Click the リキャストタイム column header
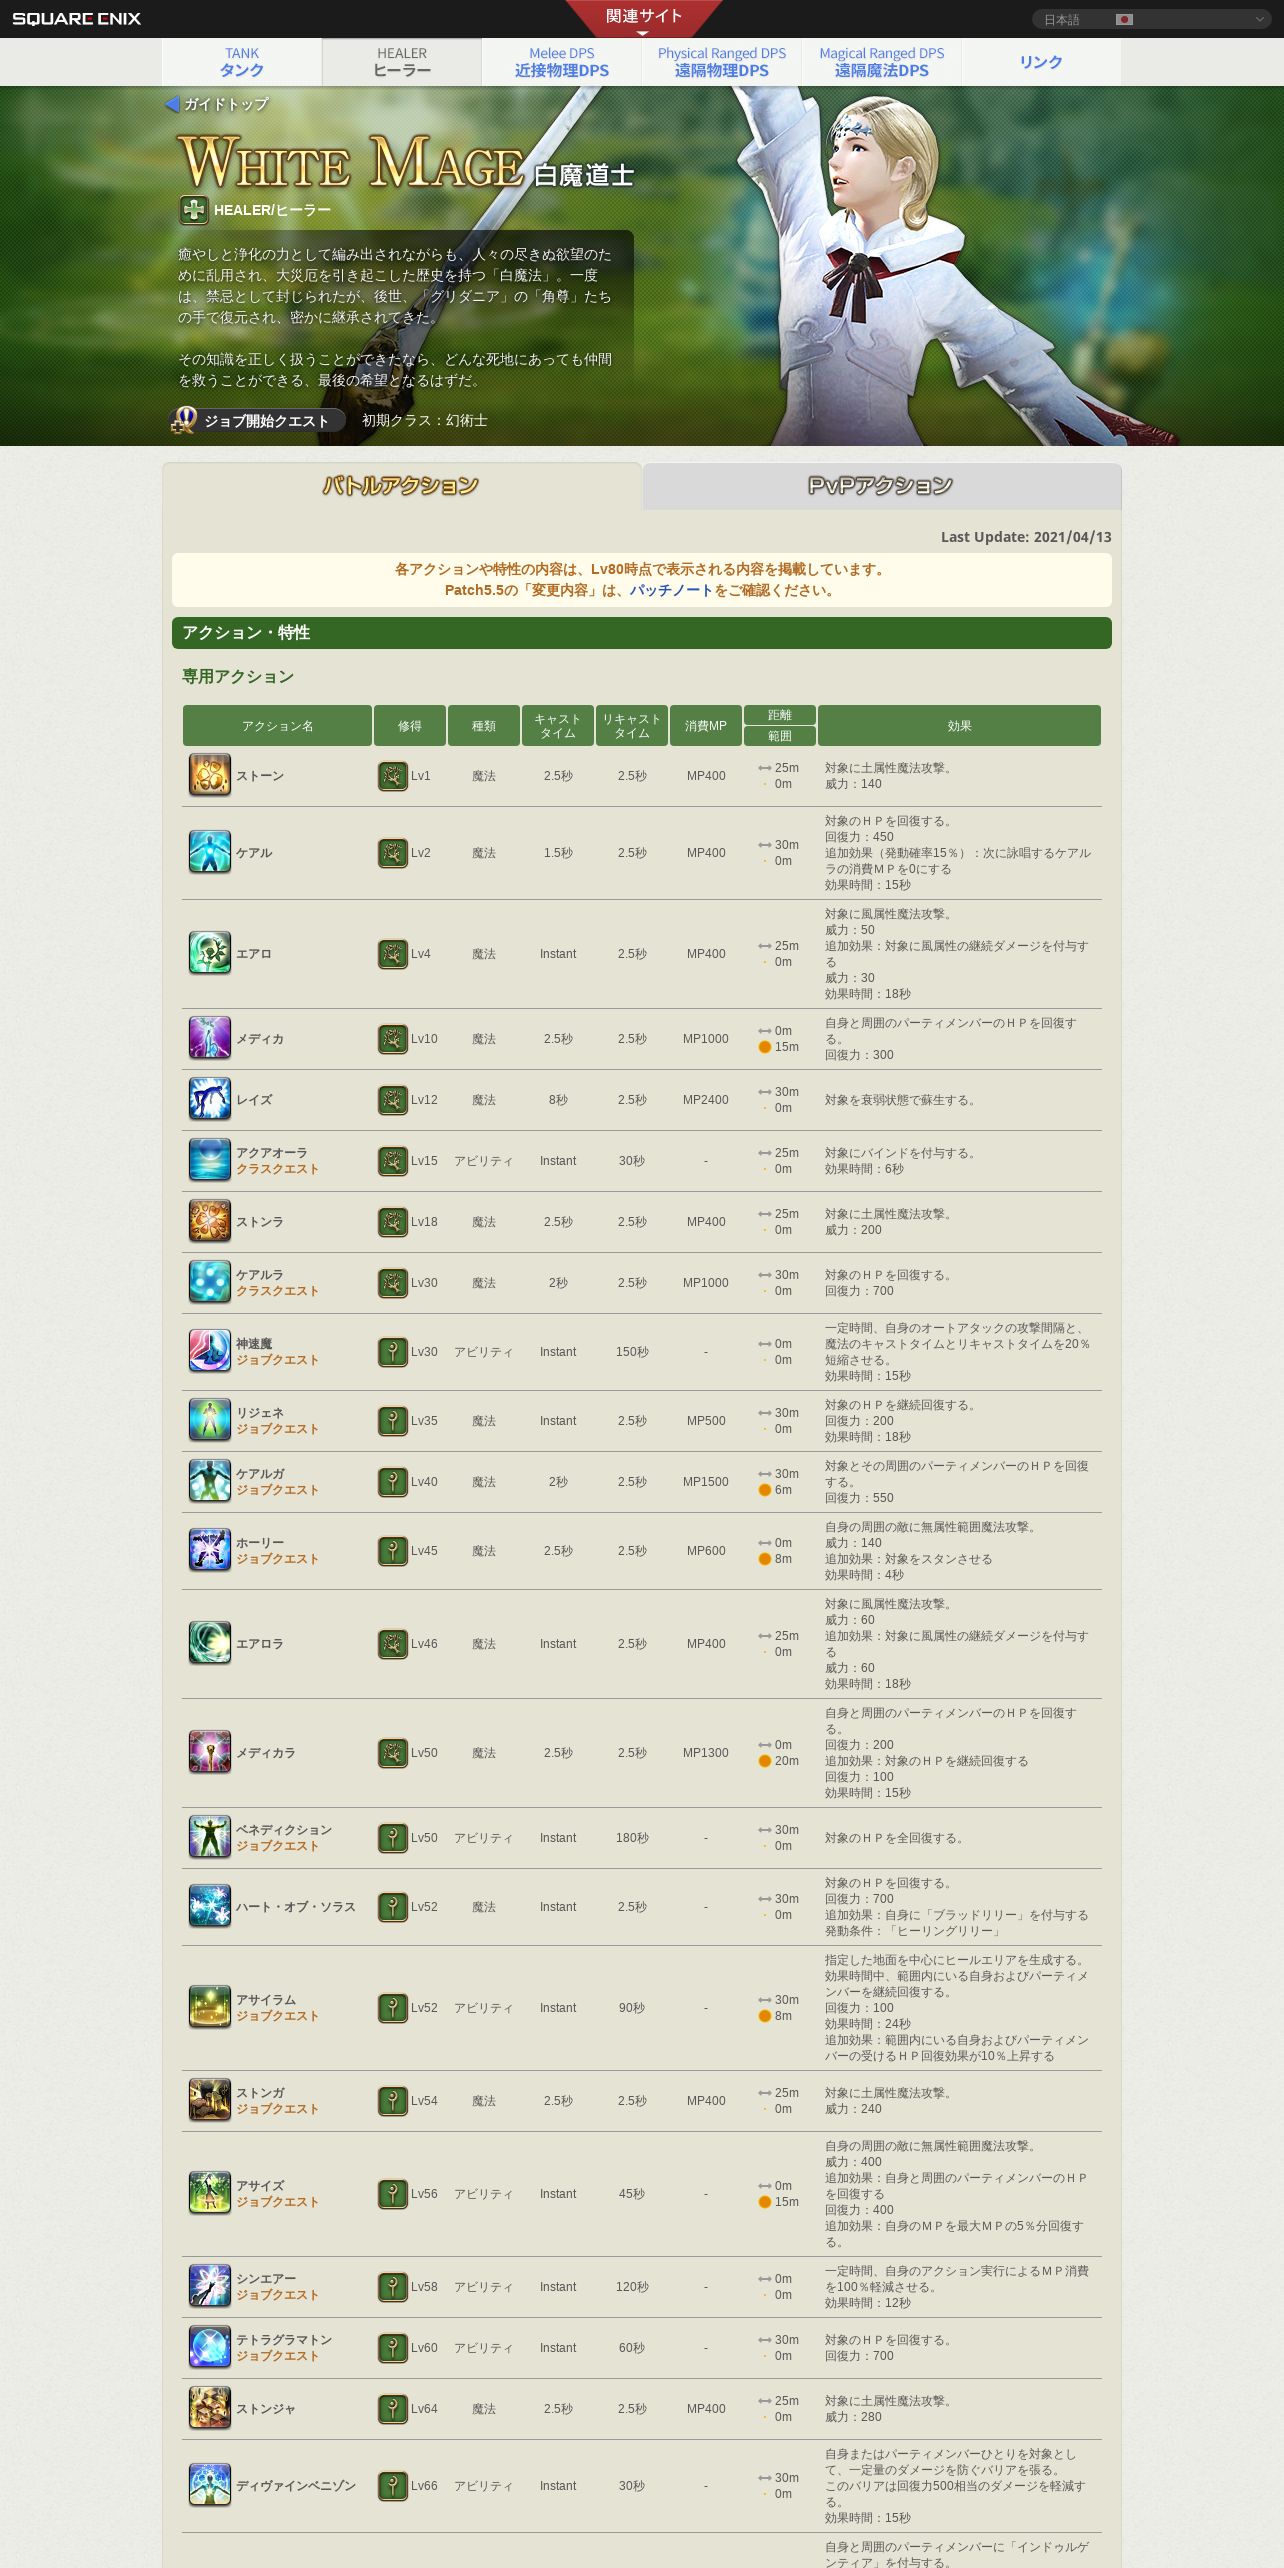Viewport: 1284px width, 2568px height. click(632, 726)
